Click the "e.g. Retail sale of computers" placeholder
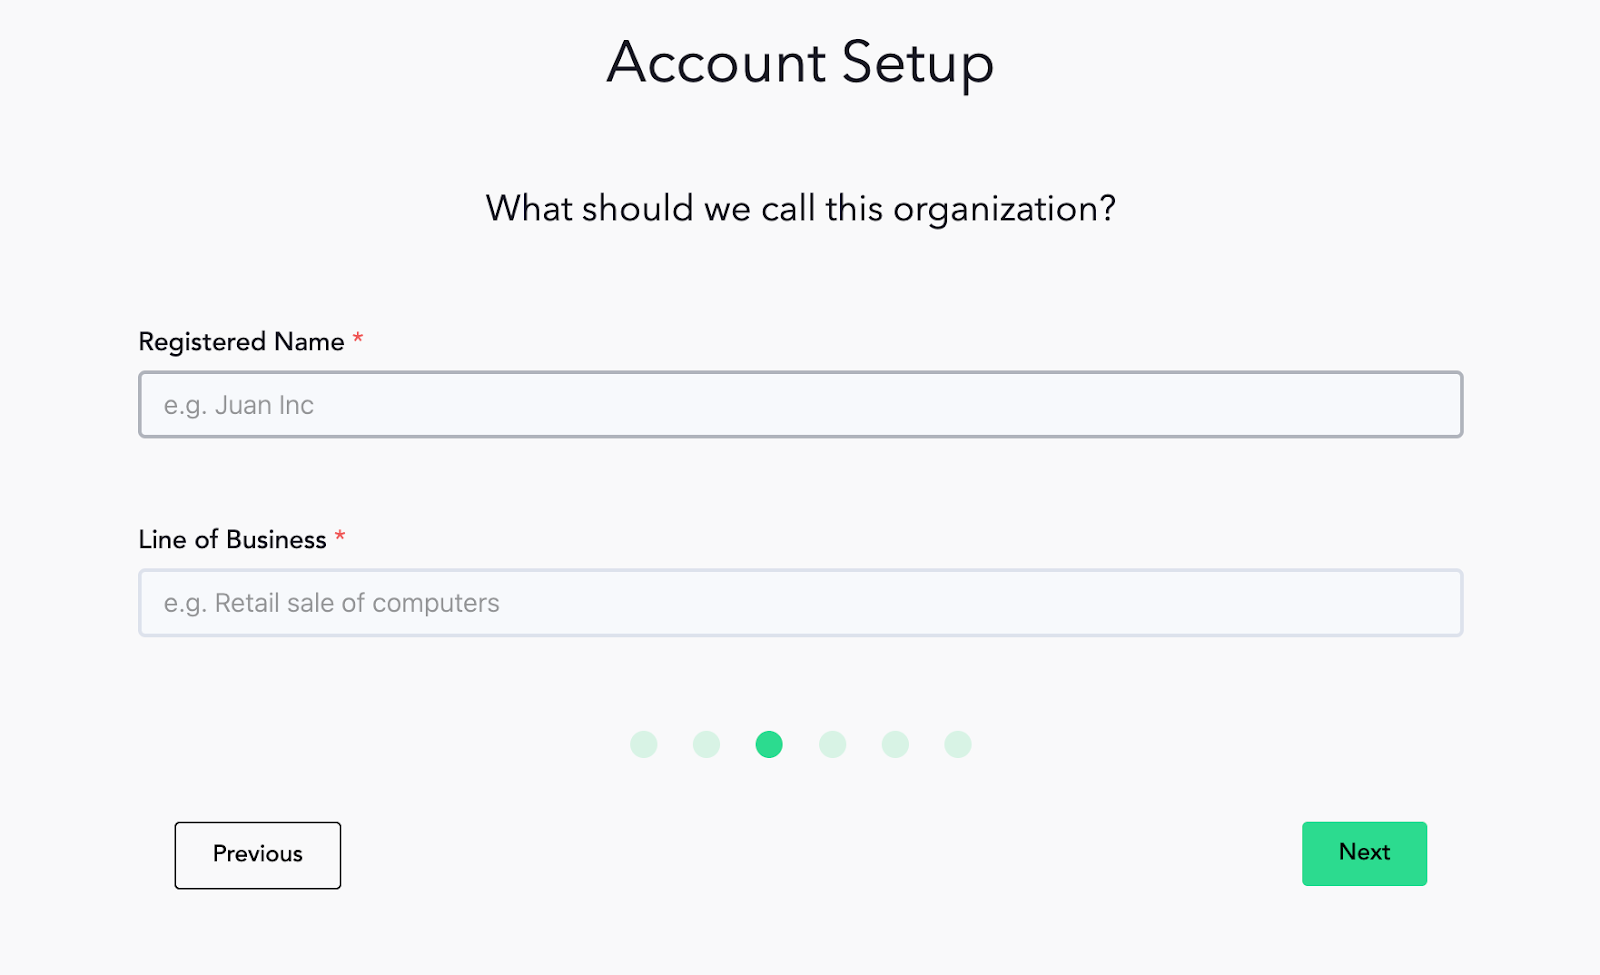 [x=331, y=603]
